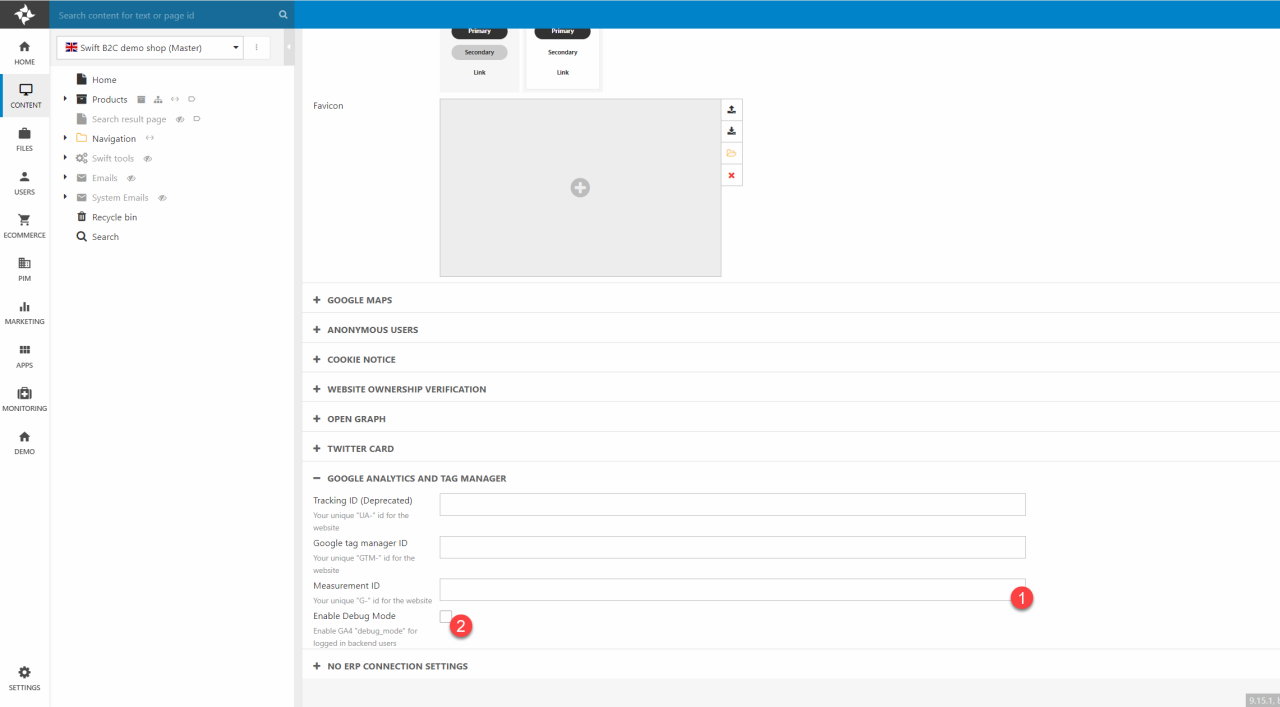The width and height of the screenshot is (1280, 707).
Task: Click the Secondary button style preview
Action: pyautogui.click(x=479, y=52)
